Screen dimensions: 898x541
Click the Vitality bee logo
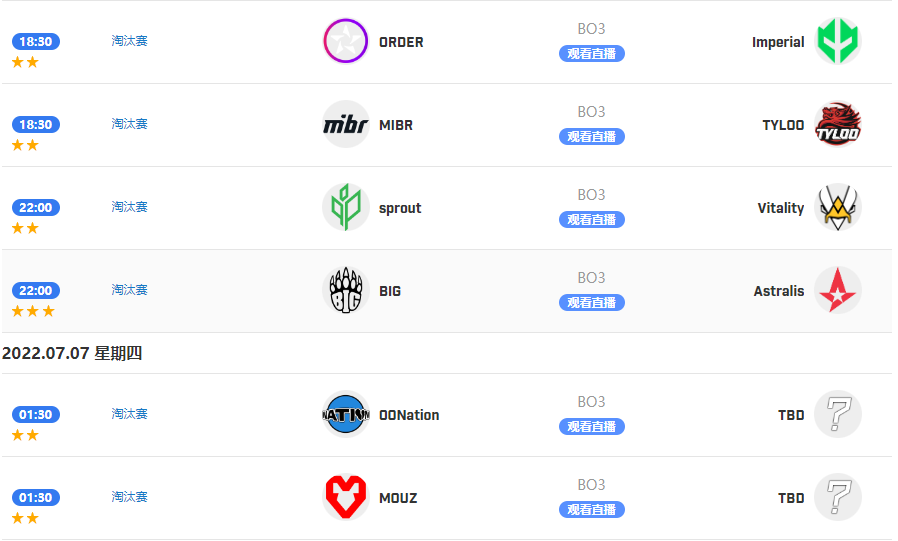coord(837,207)
